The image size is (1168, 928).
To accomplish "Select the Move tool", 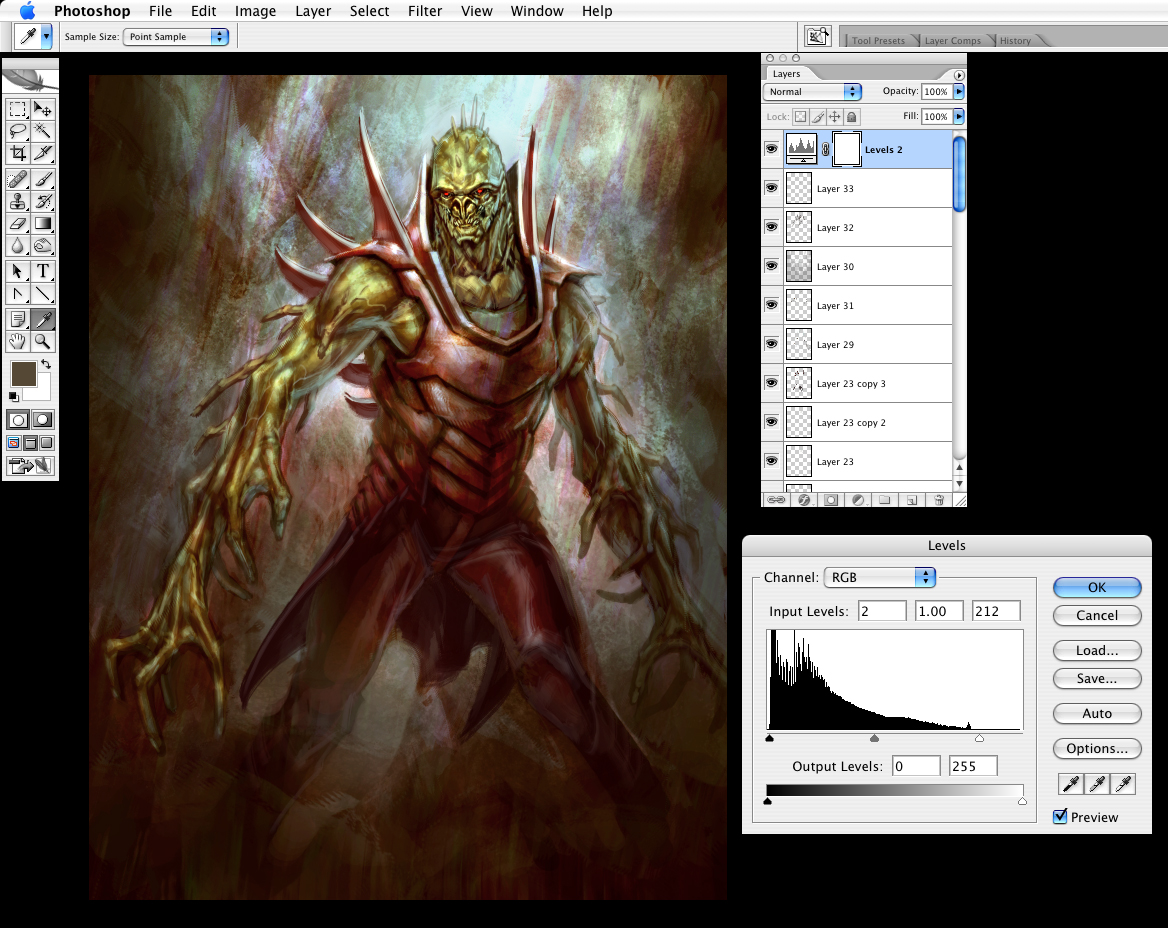I will coord(43,109).
